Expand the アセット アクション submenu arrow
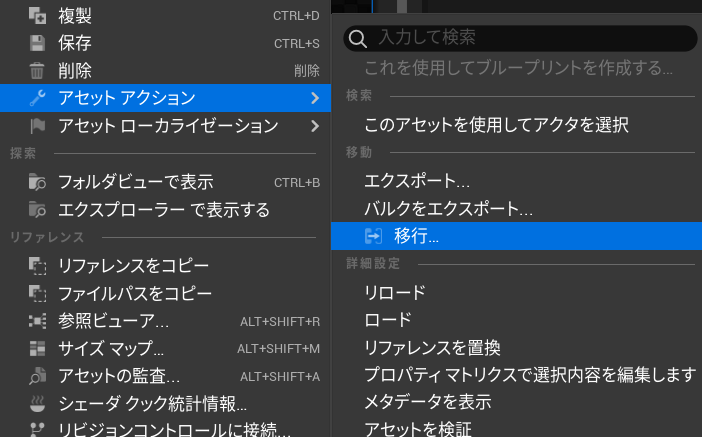Screen dimensions: 702x437 pyautogui.click(x=315, y=98)
